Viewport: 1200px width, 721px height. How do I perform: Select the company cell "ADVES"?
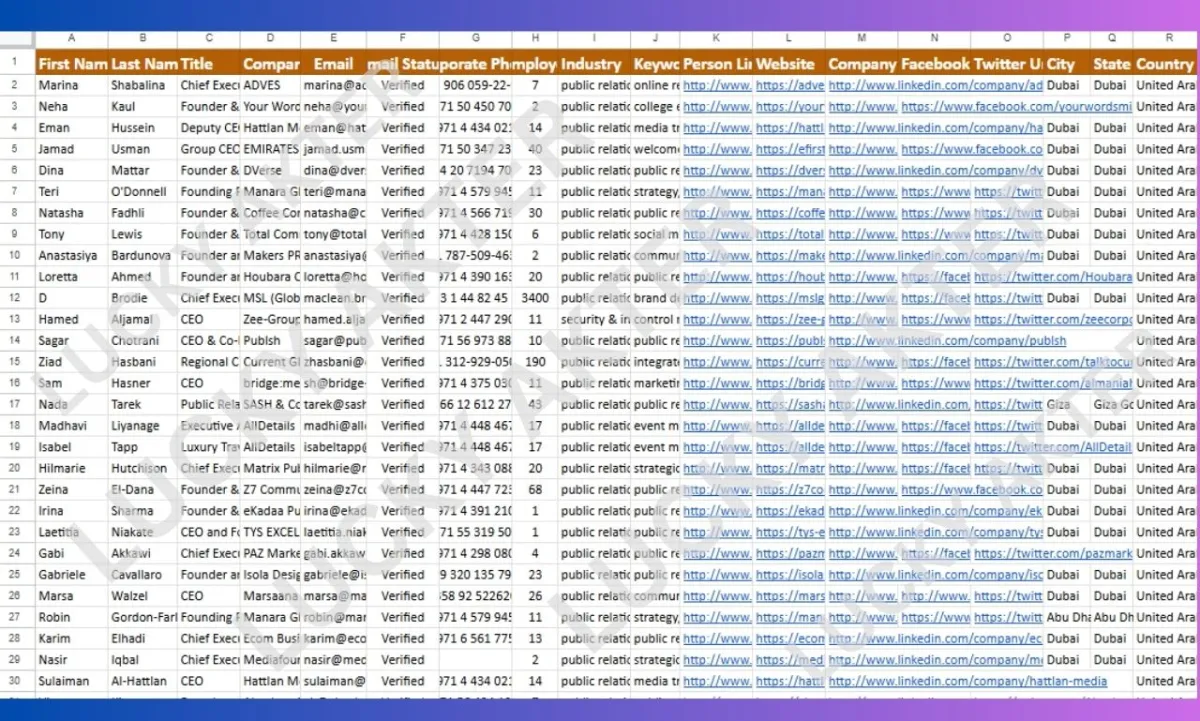click(271, 86)
